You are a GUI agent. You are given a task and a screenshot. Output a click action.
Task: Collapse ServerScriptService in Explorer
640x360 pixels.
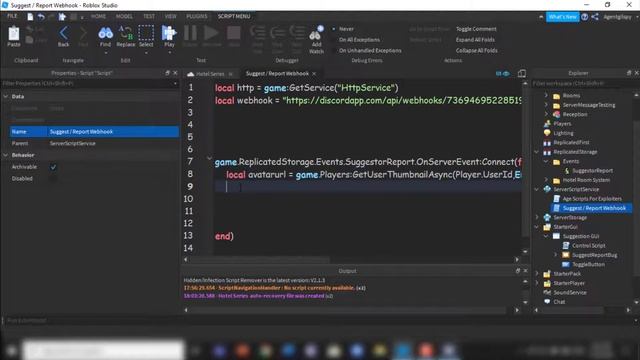point(537,189)
